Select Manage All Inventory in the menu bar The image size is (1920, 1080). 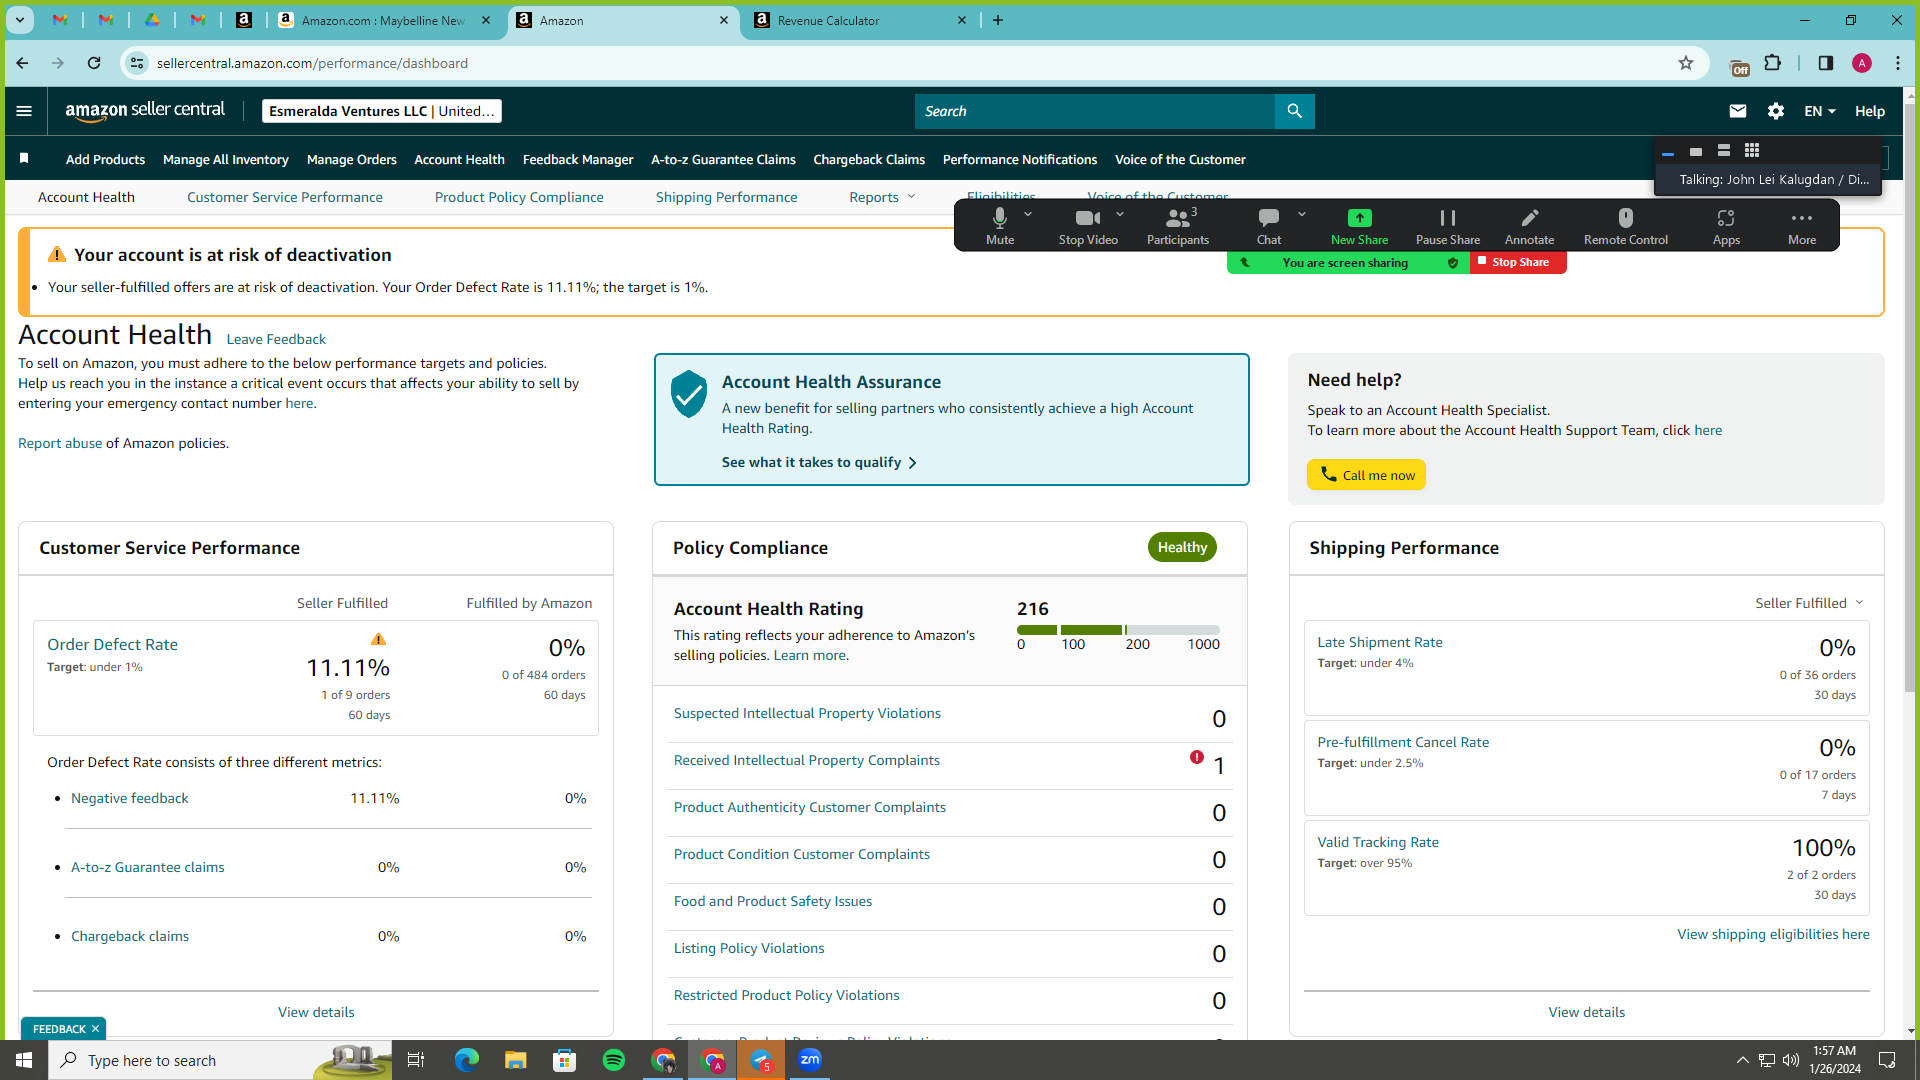point(226,159)
